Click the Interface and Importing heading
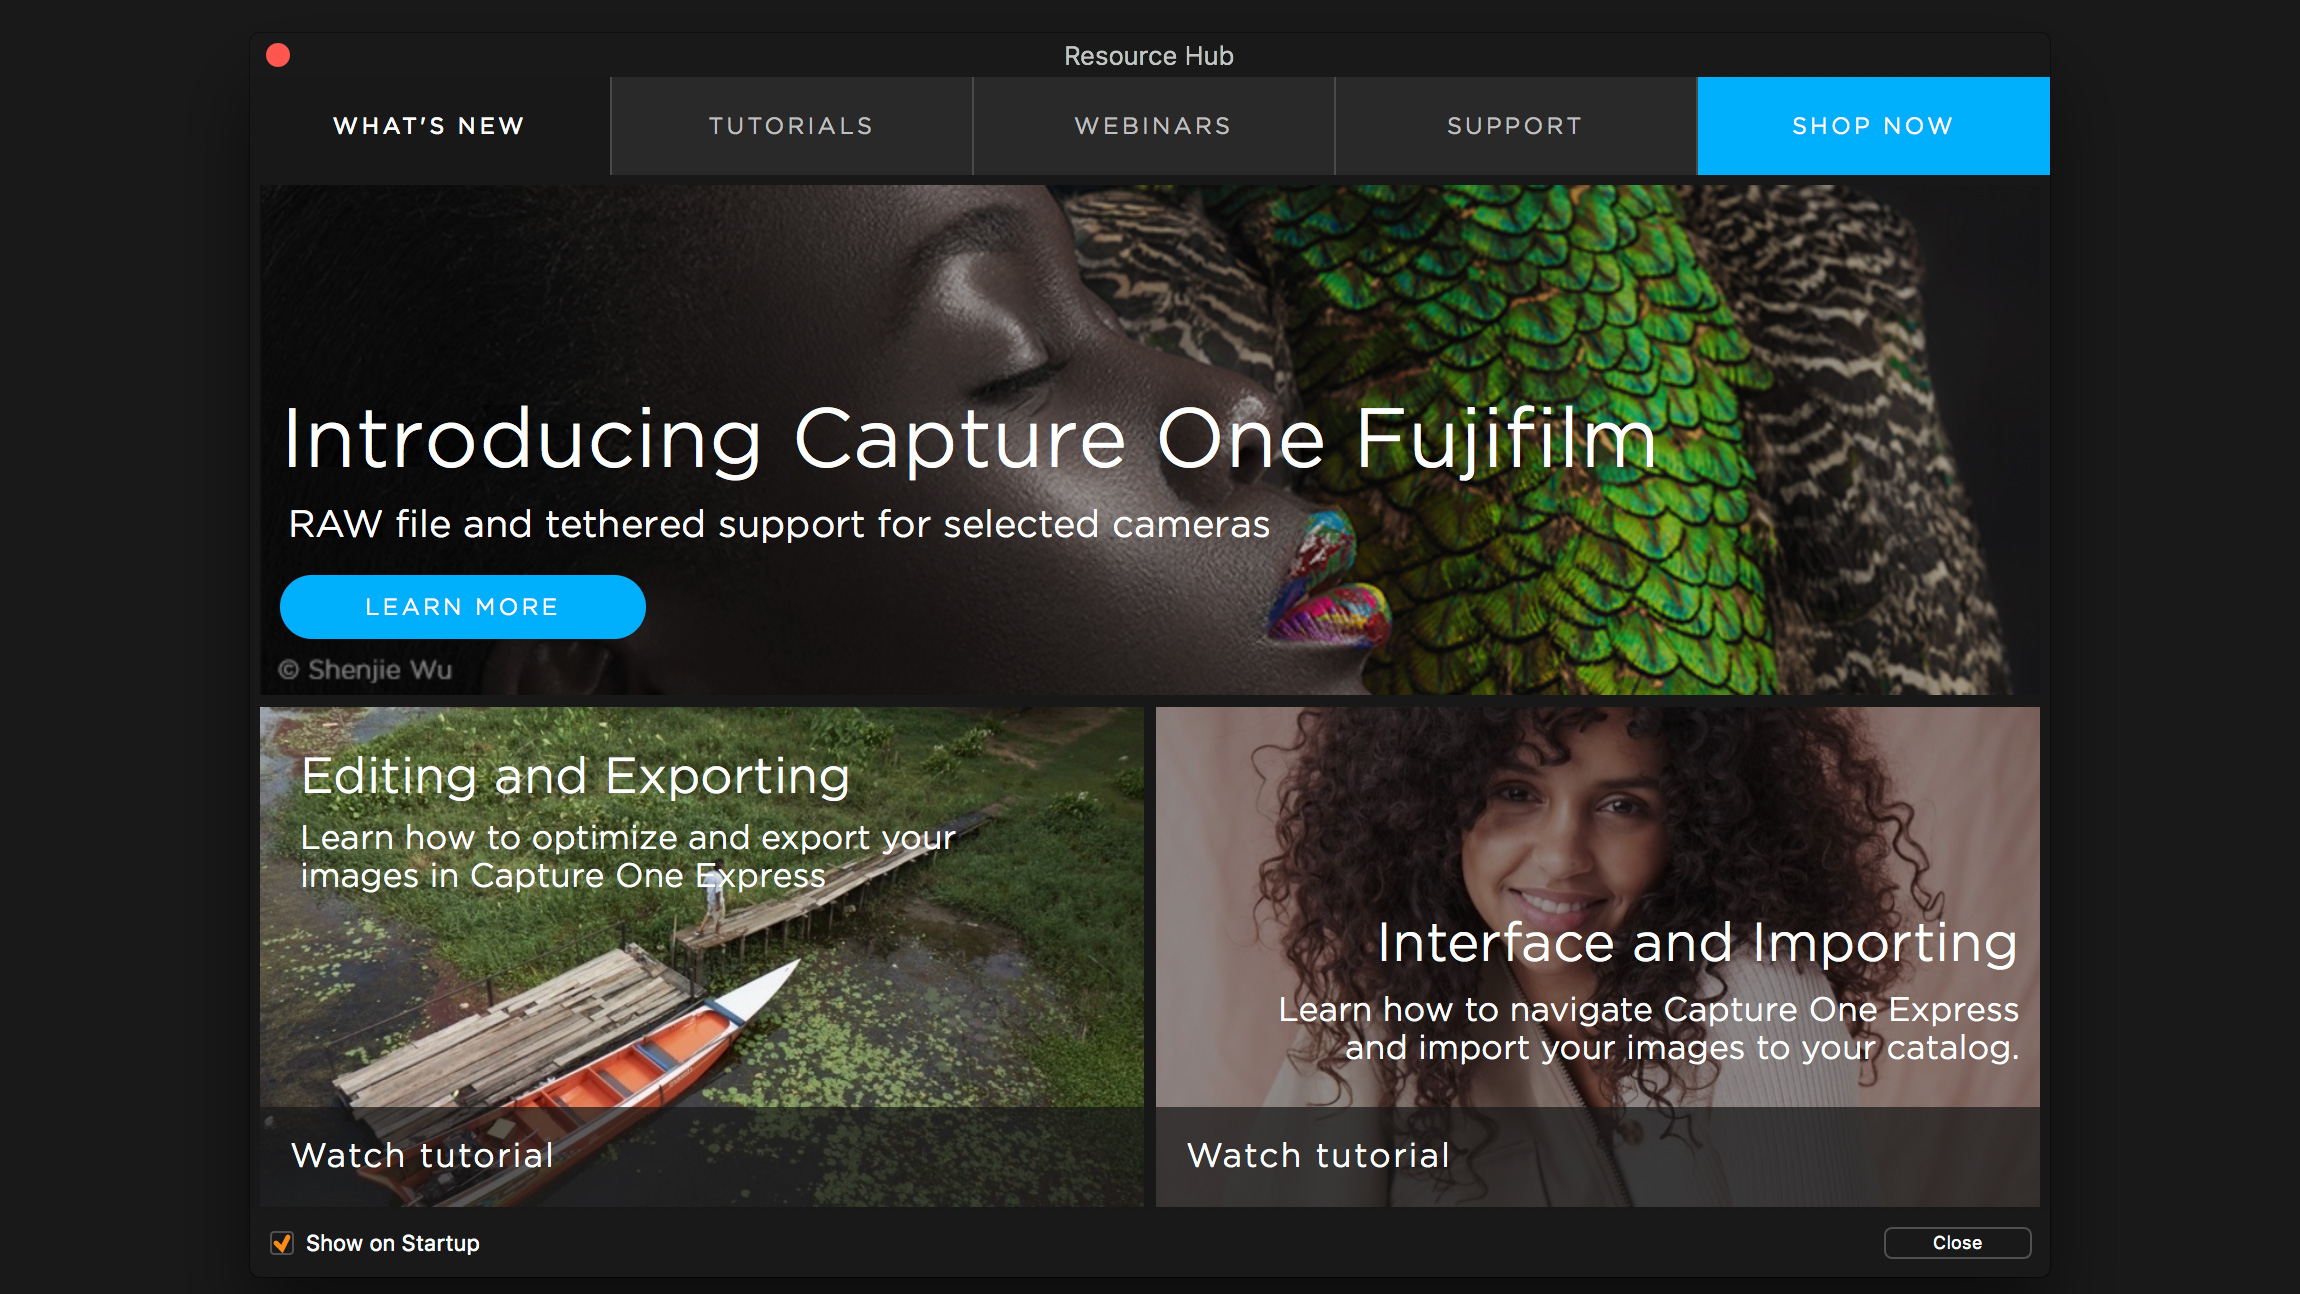2300x1294 pixels. coord(1697,943)
